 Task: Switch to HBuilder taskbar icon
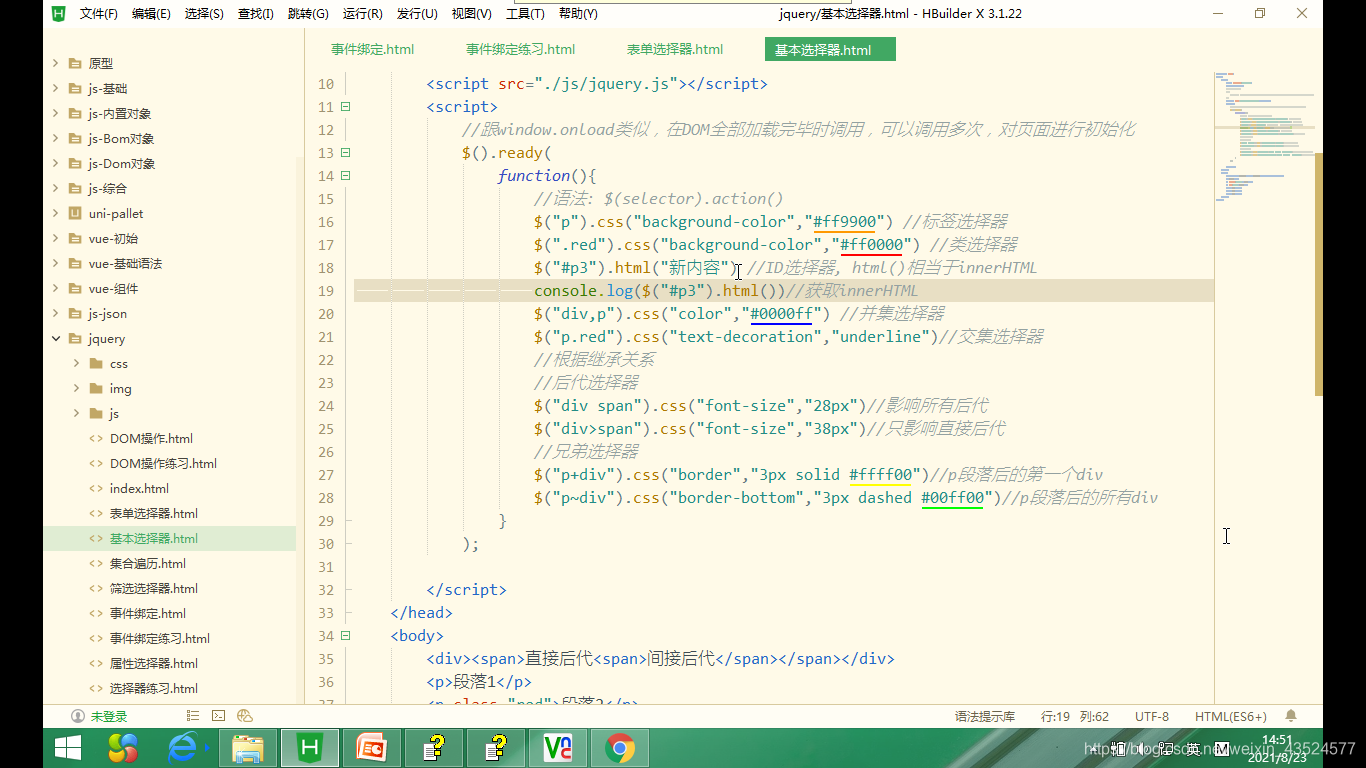(x=310, y=748)
